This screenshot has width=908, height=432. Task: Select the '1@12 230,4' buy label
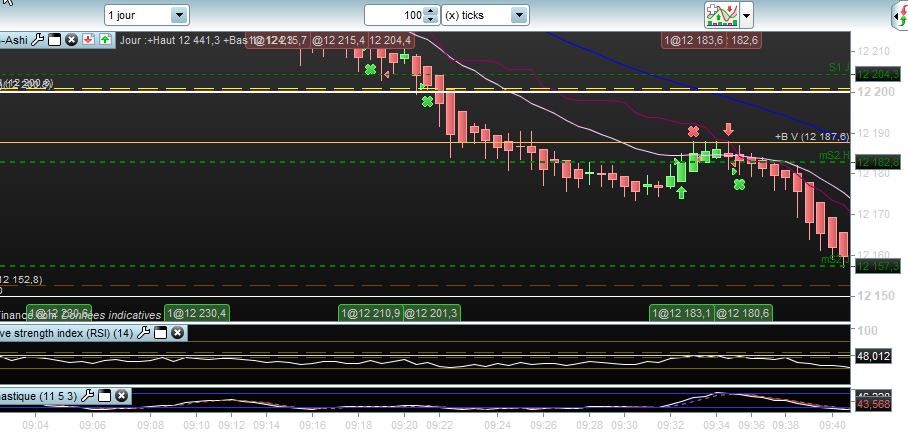[197, 313]
